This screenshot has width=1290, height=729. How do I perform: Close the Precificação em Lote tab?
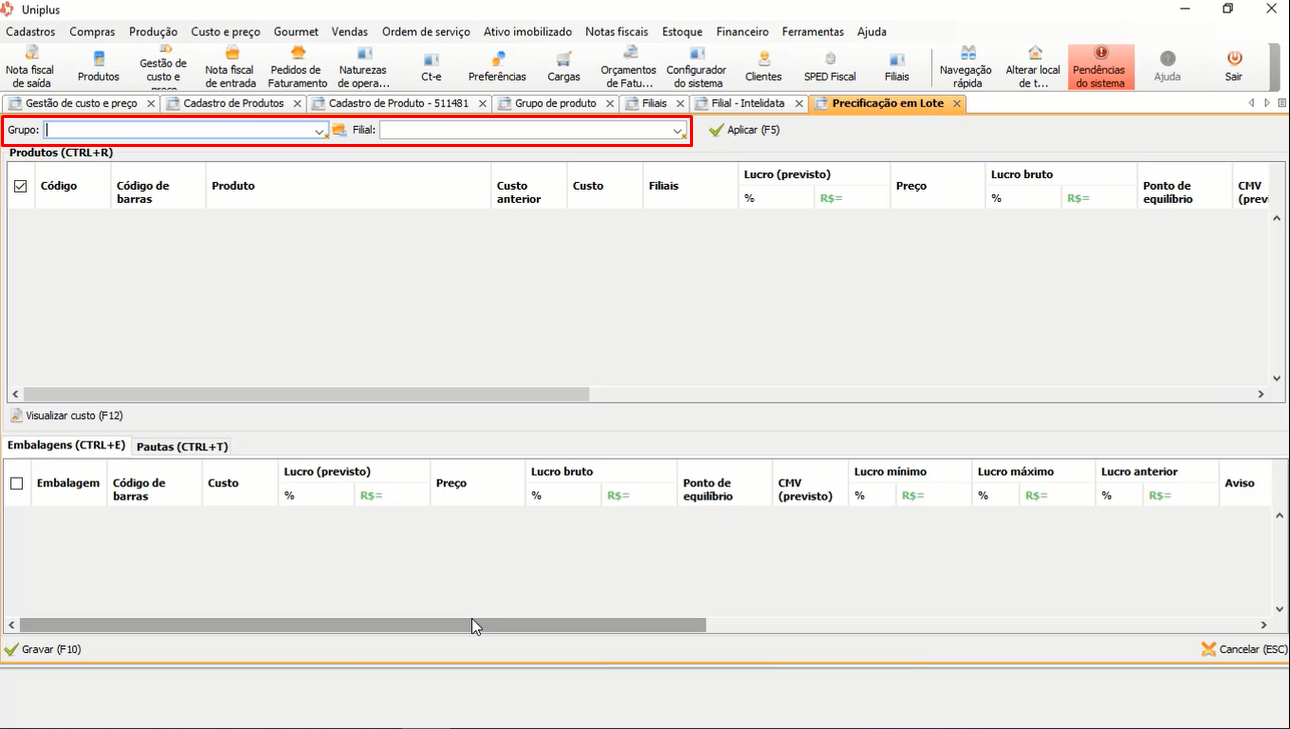point(957,104)
